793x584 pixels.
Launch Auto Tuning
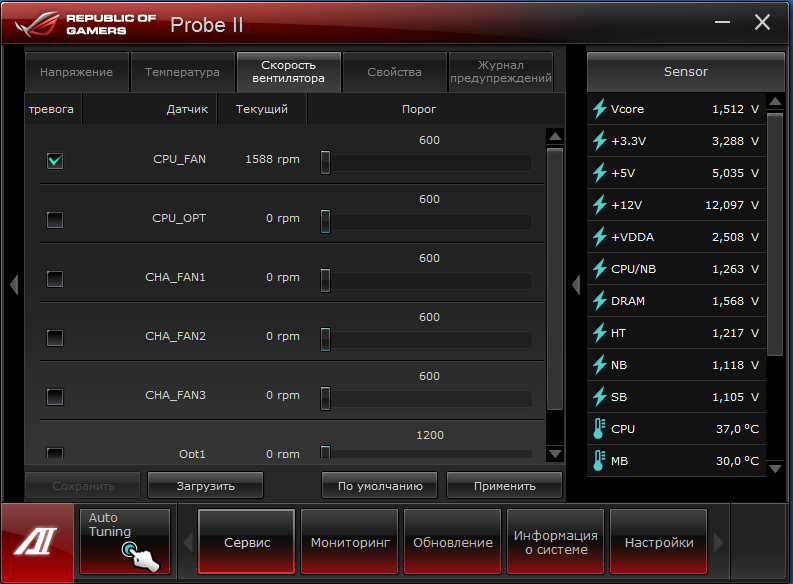point(124,542)
